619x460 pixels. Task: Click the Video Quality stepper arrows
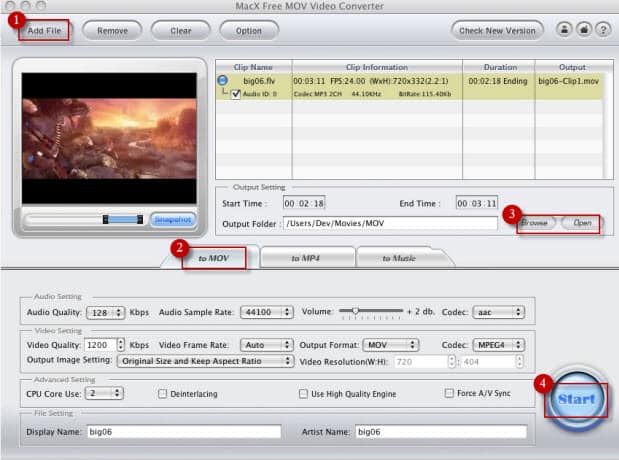tap(121, 345)
